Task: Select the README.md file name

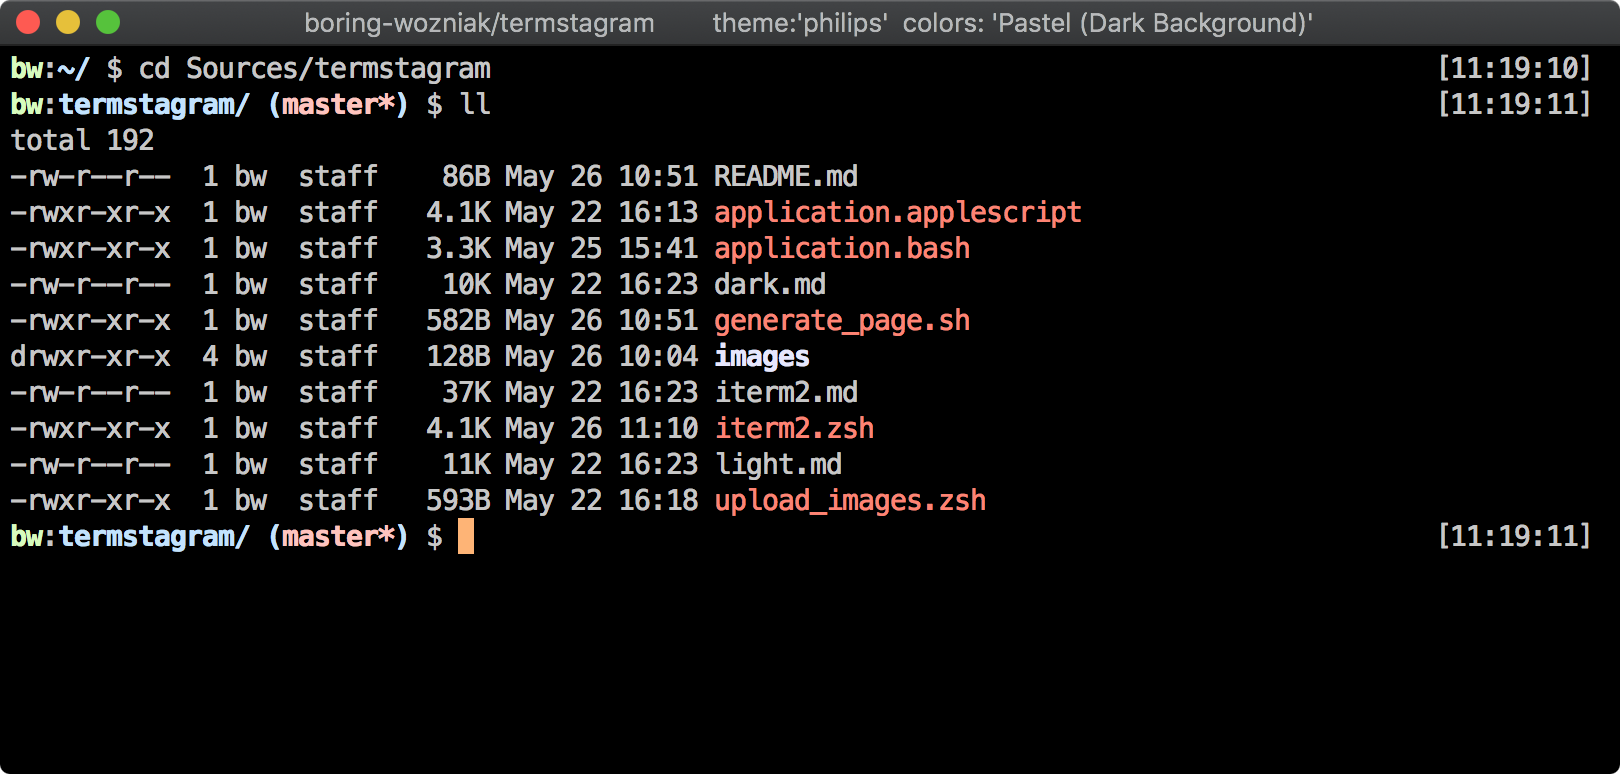Action: coord(786,177)
